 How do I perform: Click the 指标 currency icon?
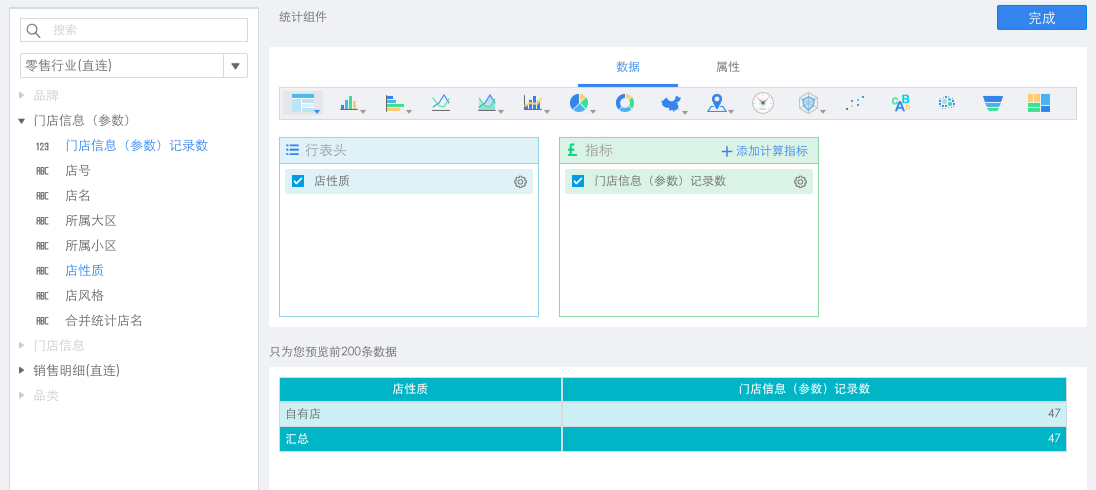pos(572,150)
